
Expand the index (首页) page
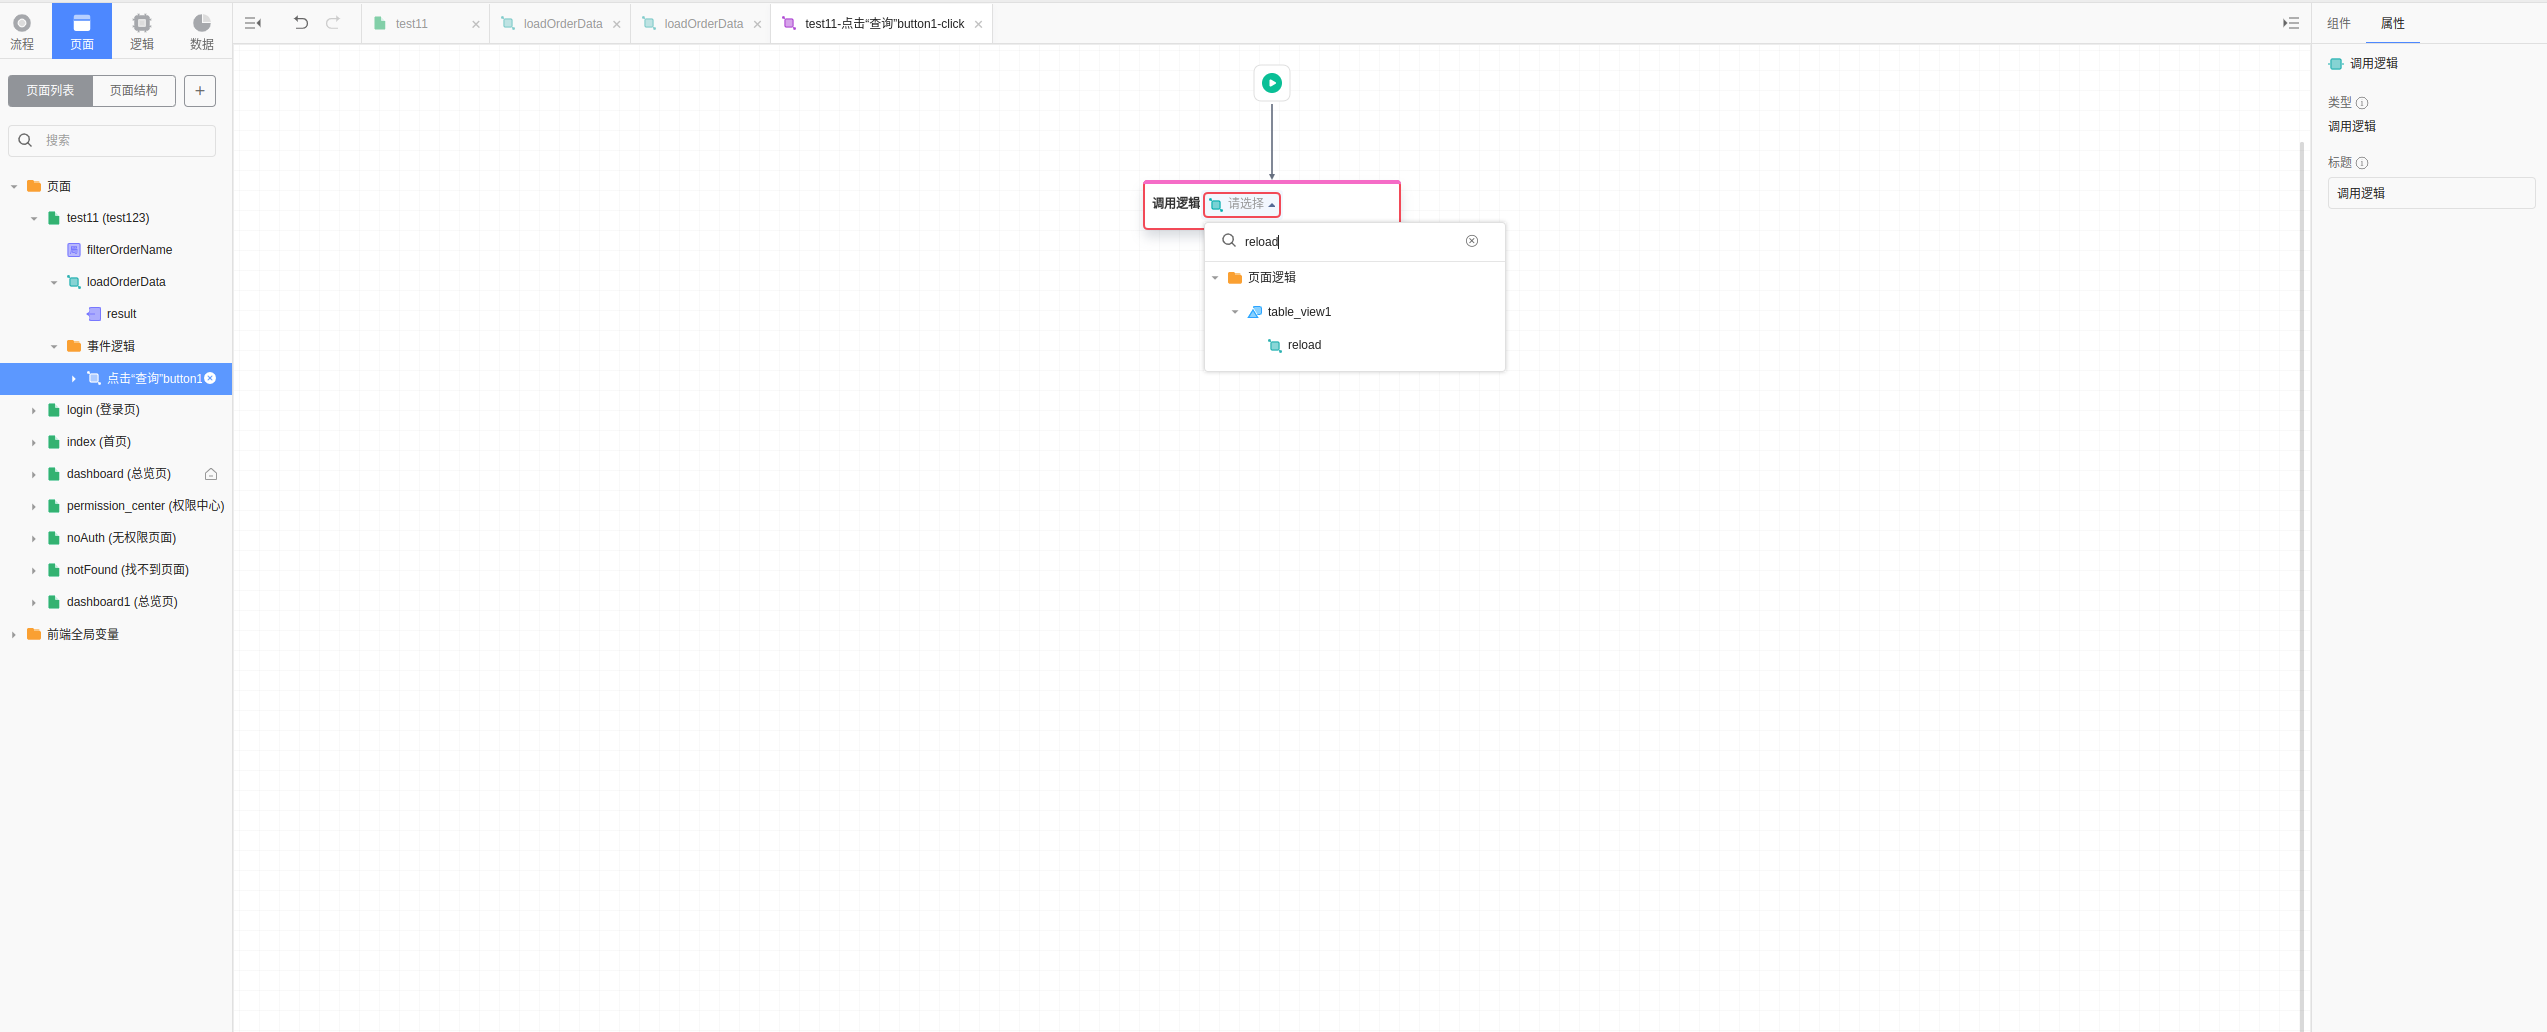click(x=34, y=443)
